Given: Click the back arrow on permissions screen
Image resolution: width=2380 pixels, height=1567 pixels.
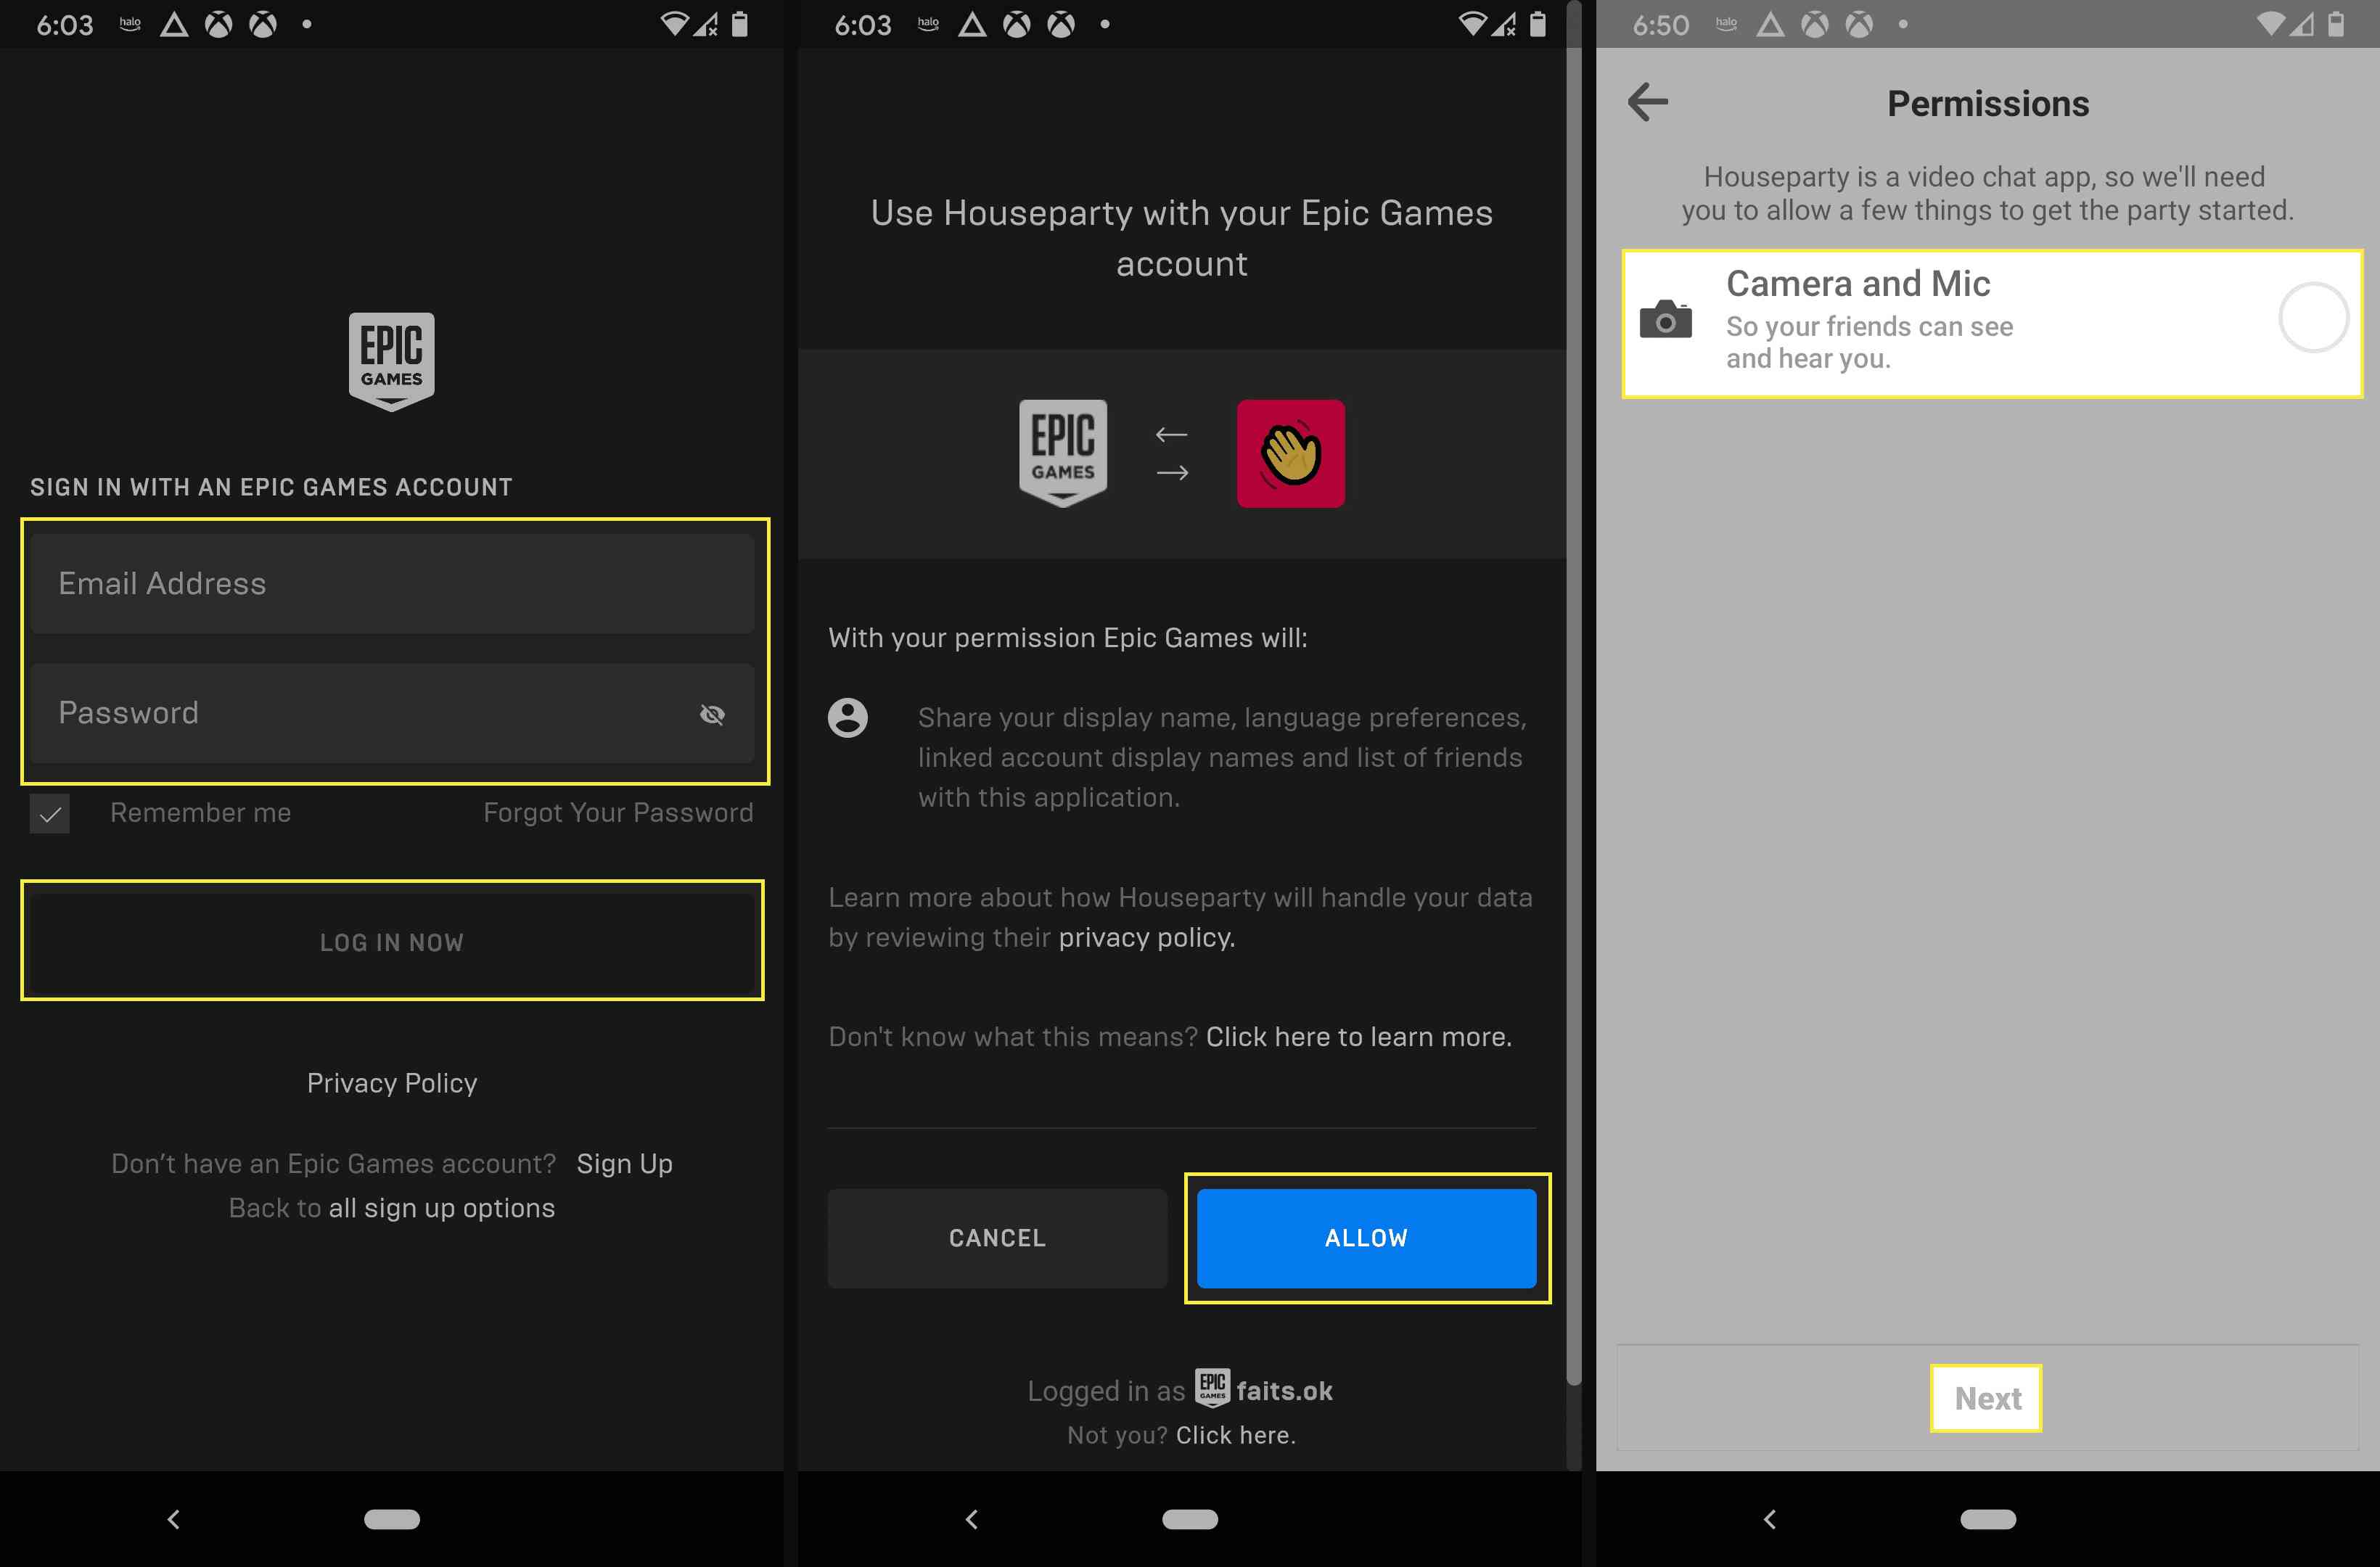Looking at the screenshot, I should pos(1646,102).
